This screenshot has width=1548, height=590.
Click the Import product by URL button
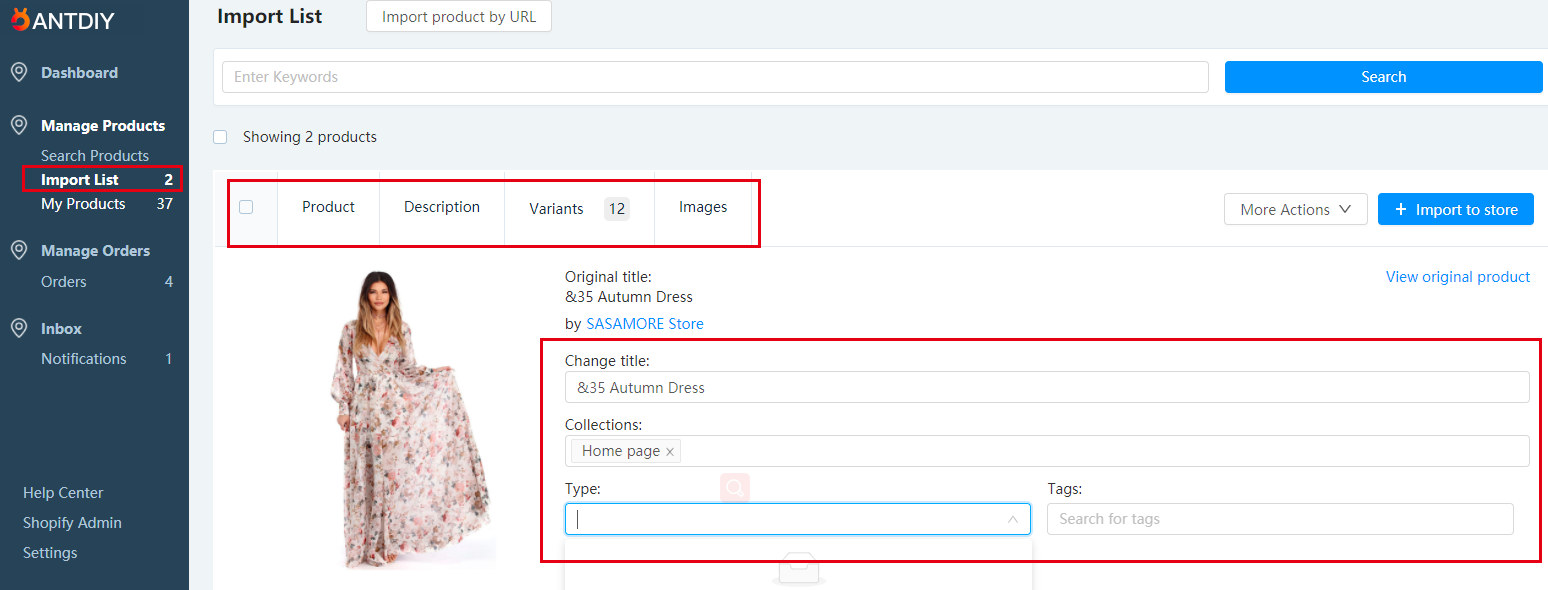point(459,17)
